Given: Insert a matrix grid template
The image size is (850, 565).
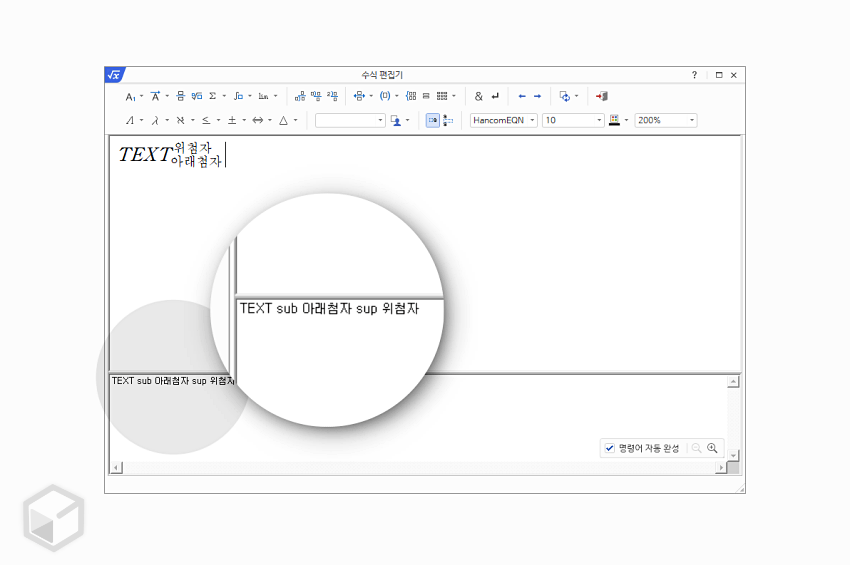Looking at the screenshot, I should [x=442, y=96].
